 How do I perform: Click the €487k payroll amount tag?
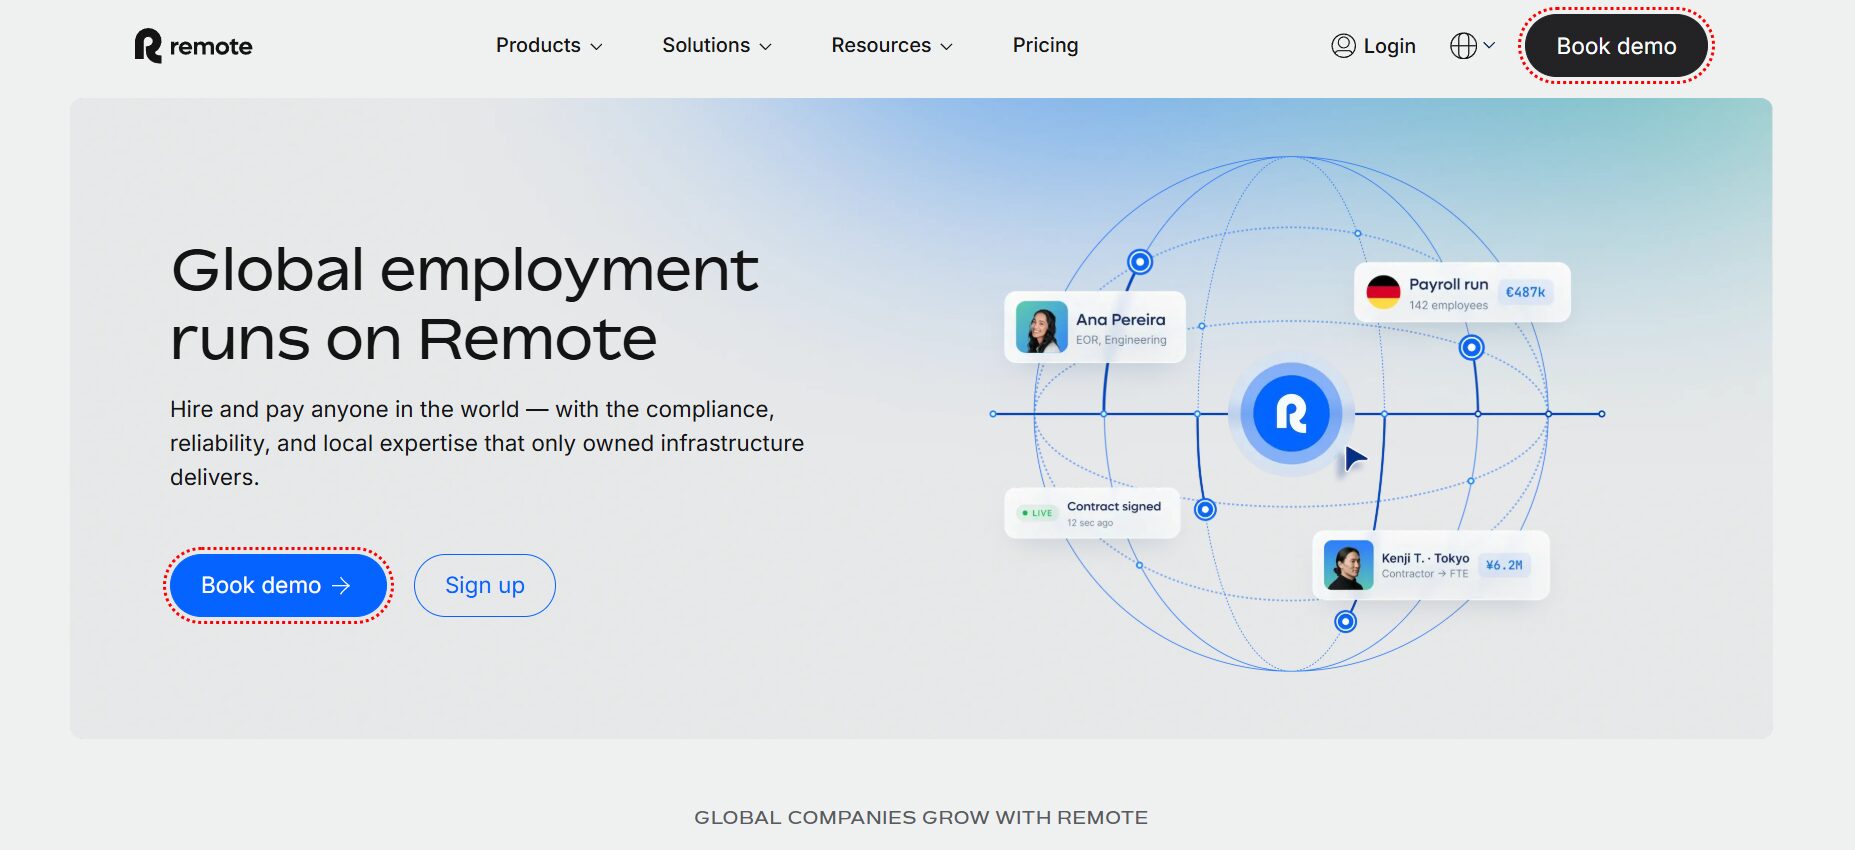[x=1525, y=292]
